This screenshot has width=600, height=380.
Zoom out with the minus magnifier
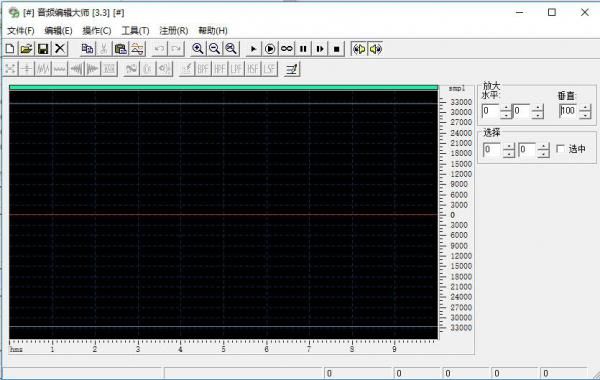coord(215,49)
